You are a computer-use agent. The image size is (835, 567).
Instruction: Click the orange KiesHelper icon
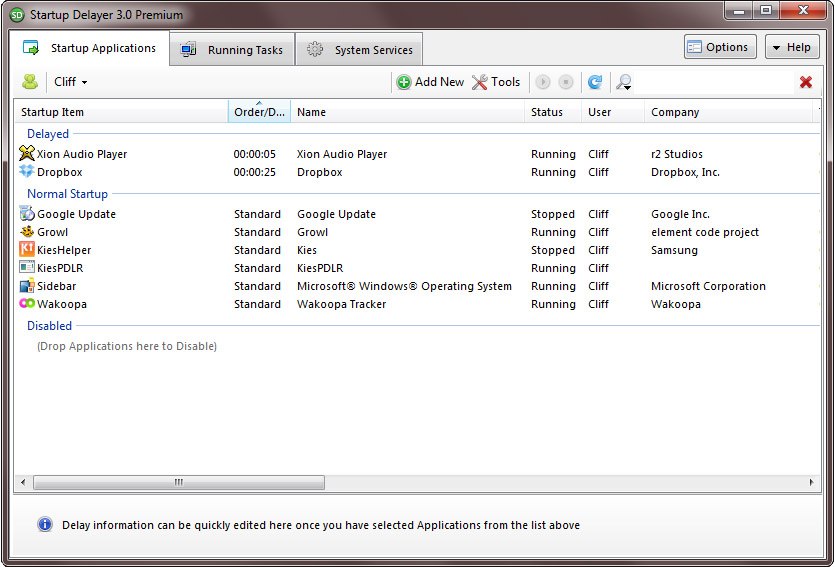pos(27,249)
